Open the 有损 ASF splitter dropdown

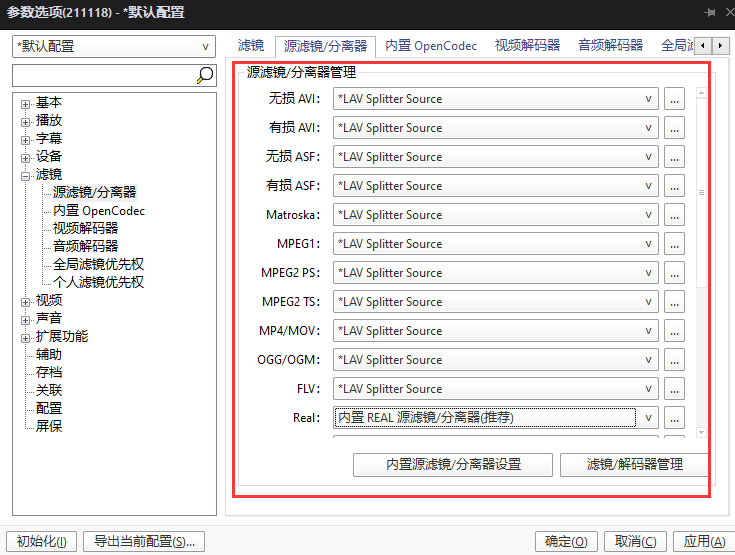point(495,186)
